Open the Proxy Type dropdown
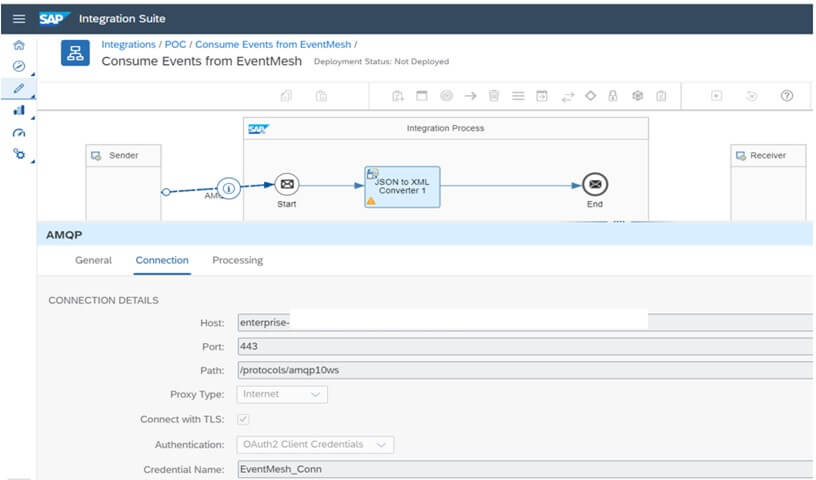This screenshot has width=816, height=480. click(282, 394)
